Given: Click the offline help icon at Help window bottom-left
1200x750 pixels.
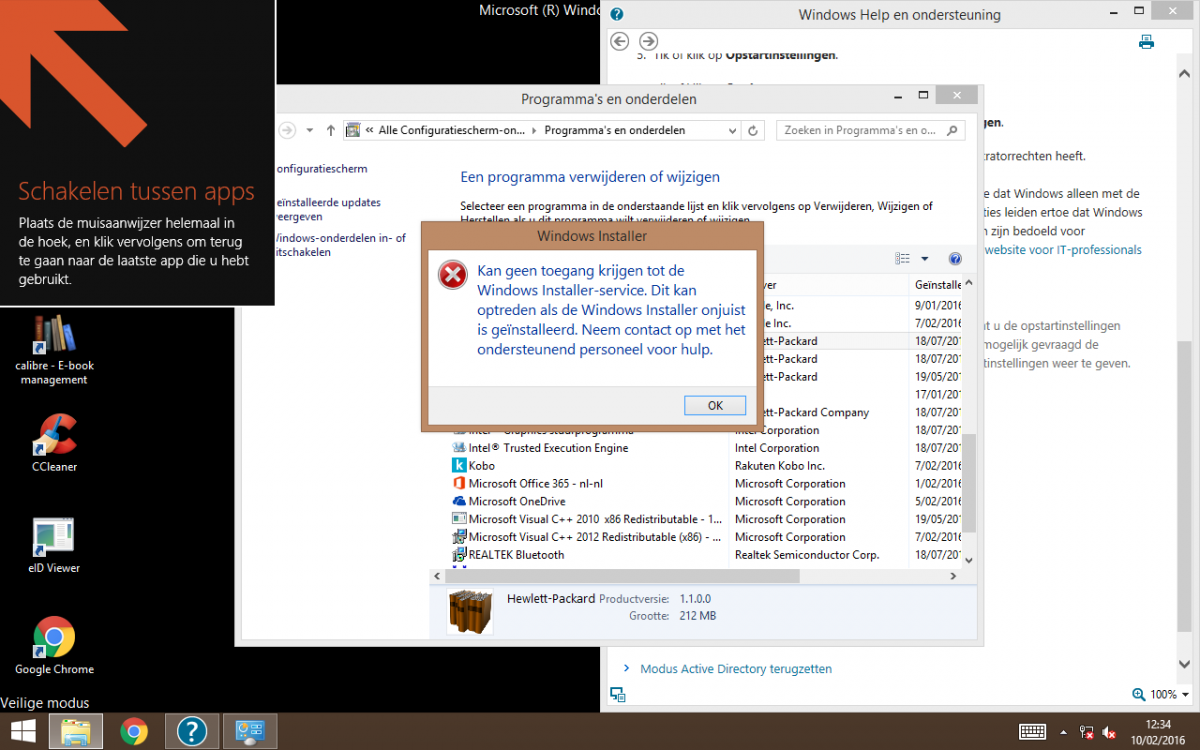Looking at the screenshot, I should [618, 695].
